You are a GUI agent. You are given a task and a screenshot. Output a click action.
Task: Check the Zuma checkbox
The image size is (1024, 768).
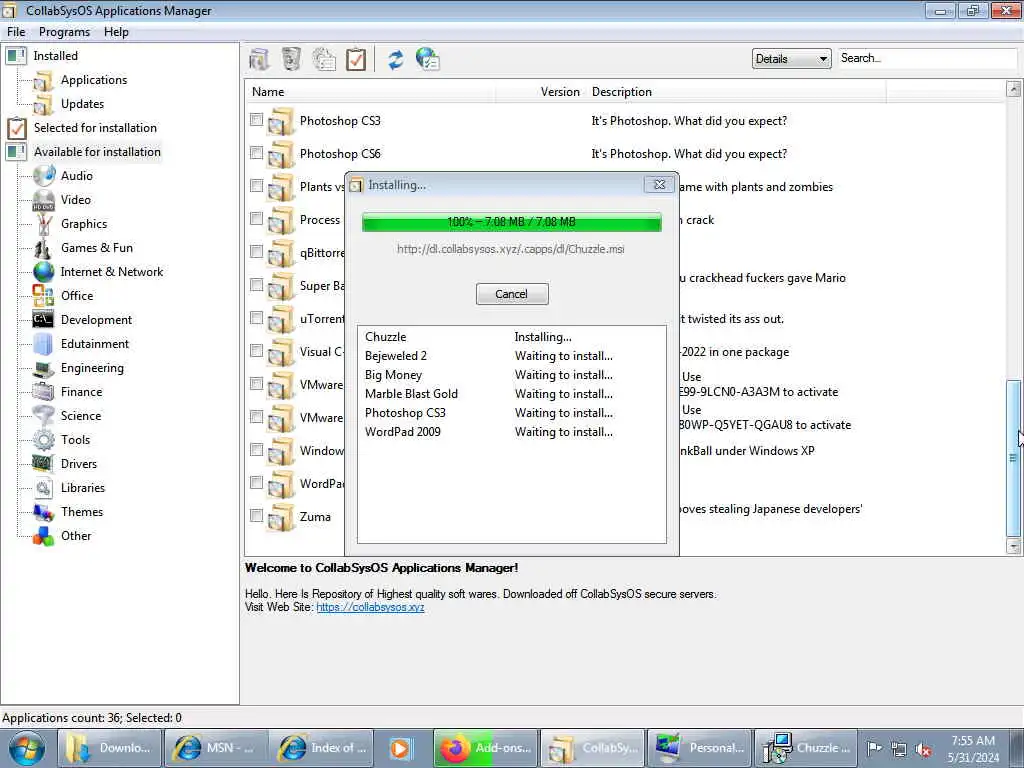(256, 515)
